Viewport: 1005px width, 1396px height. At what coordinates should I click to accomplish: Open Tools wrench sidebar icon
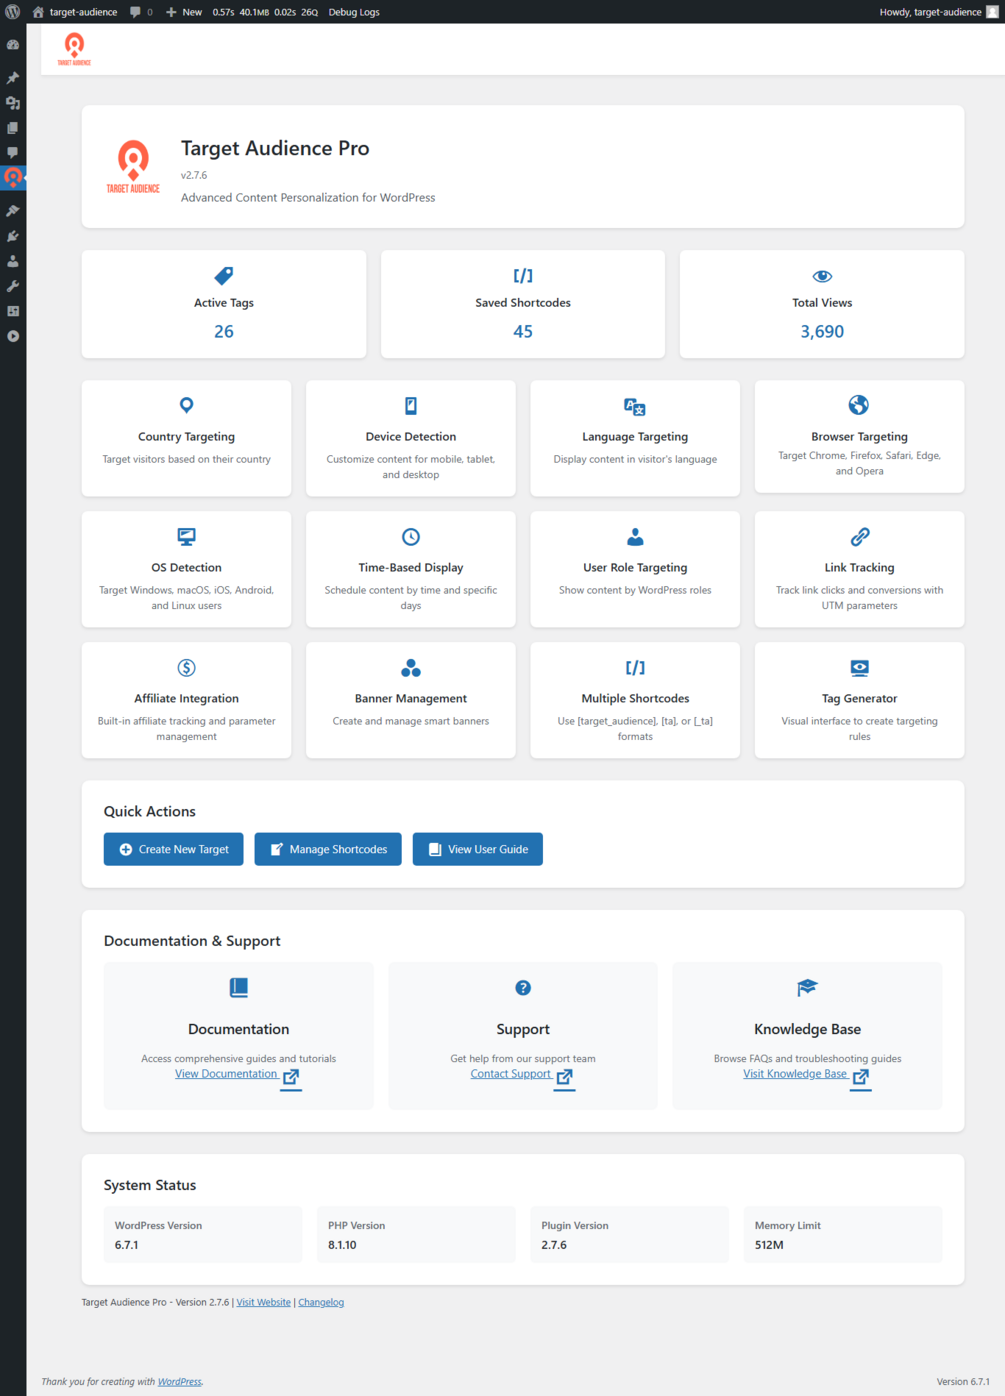[x=13, y=286]
